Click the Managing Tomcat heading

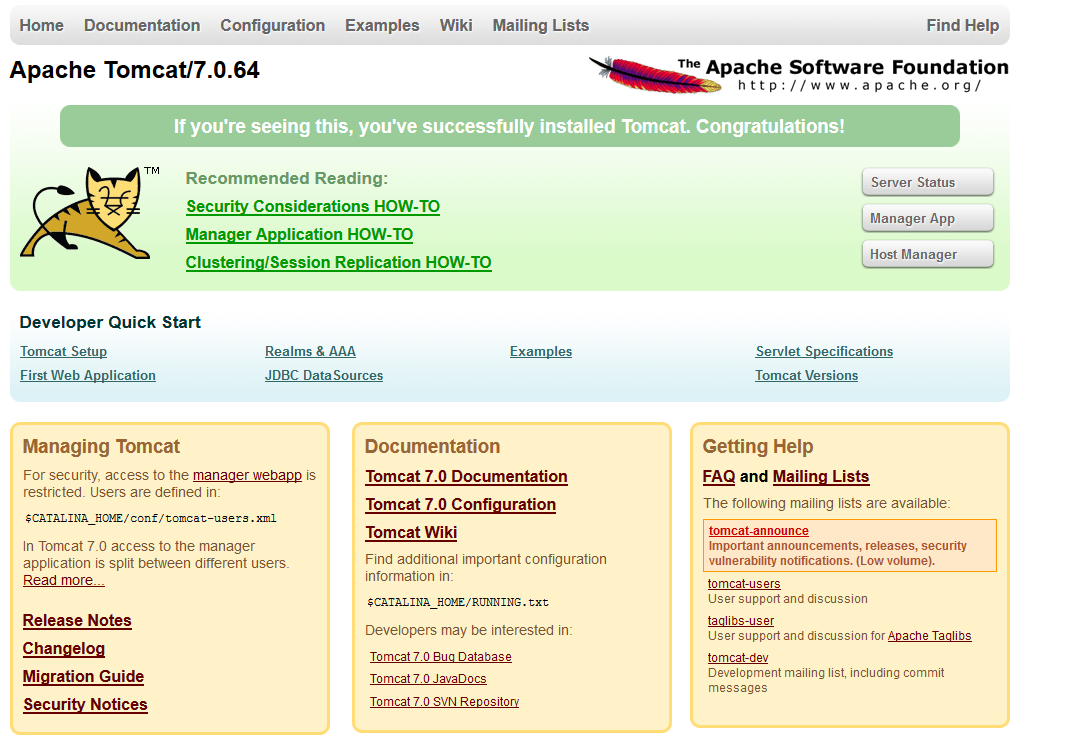101,447
